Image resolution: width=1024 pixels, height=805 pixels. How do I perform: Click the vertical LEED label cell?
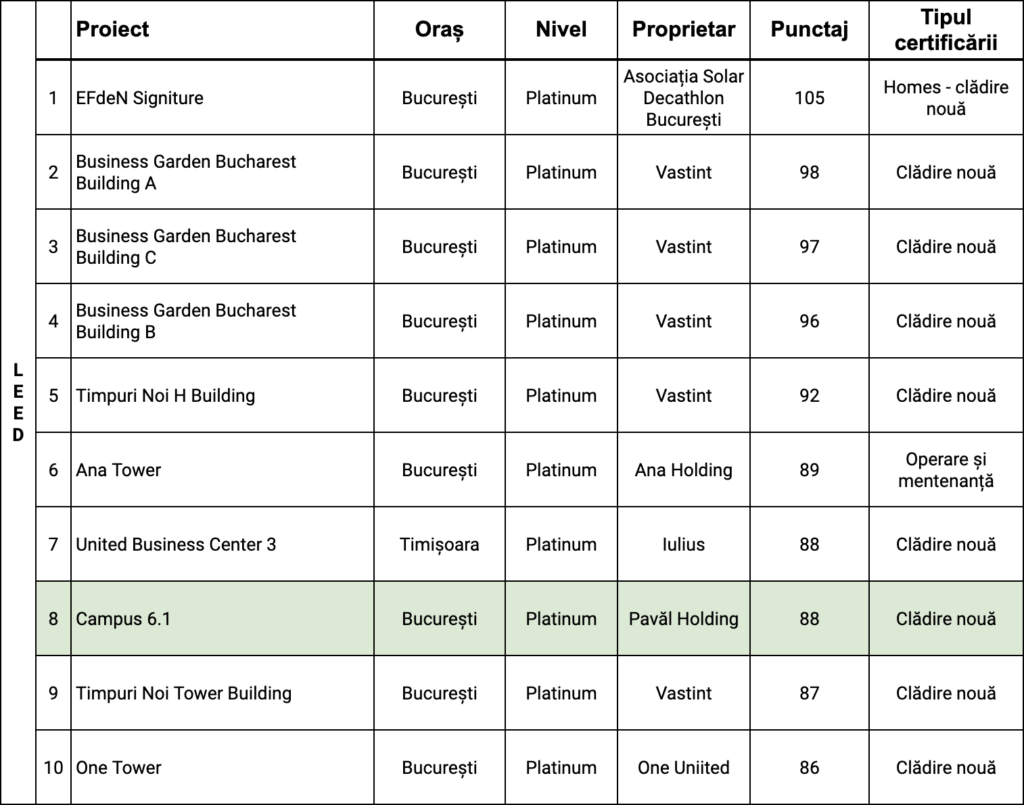tap(18, 403)
